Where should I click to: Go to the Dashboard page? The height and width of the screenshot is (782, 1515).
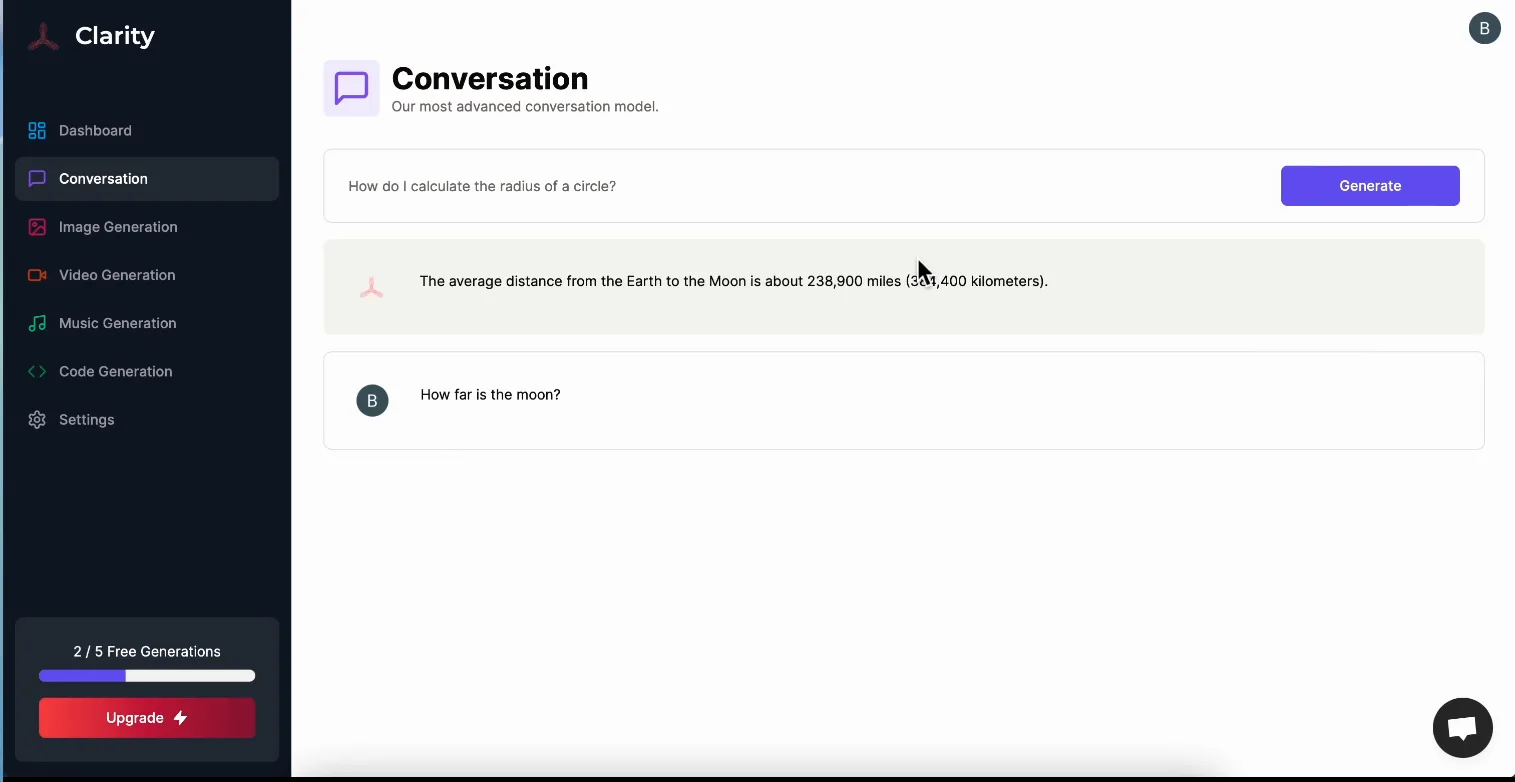tap(95, 131)
